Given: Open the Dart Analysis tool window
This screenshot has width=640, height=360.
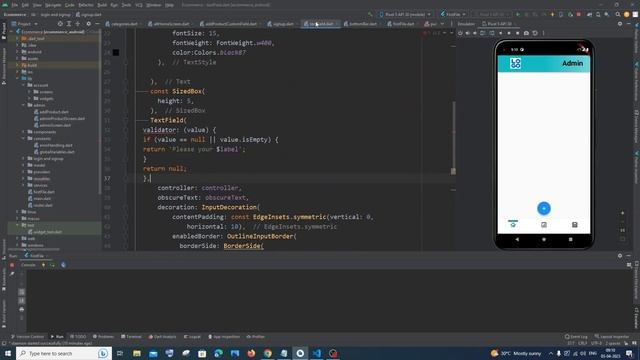Looking at the screenshot, I should pyautogui.click(x=162, y=337).
